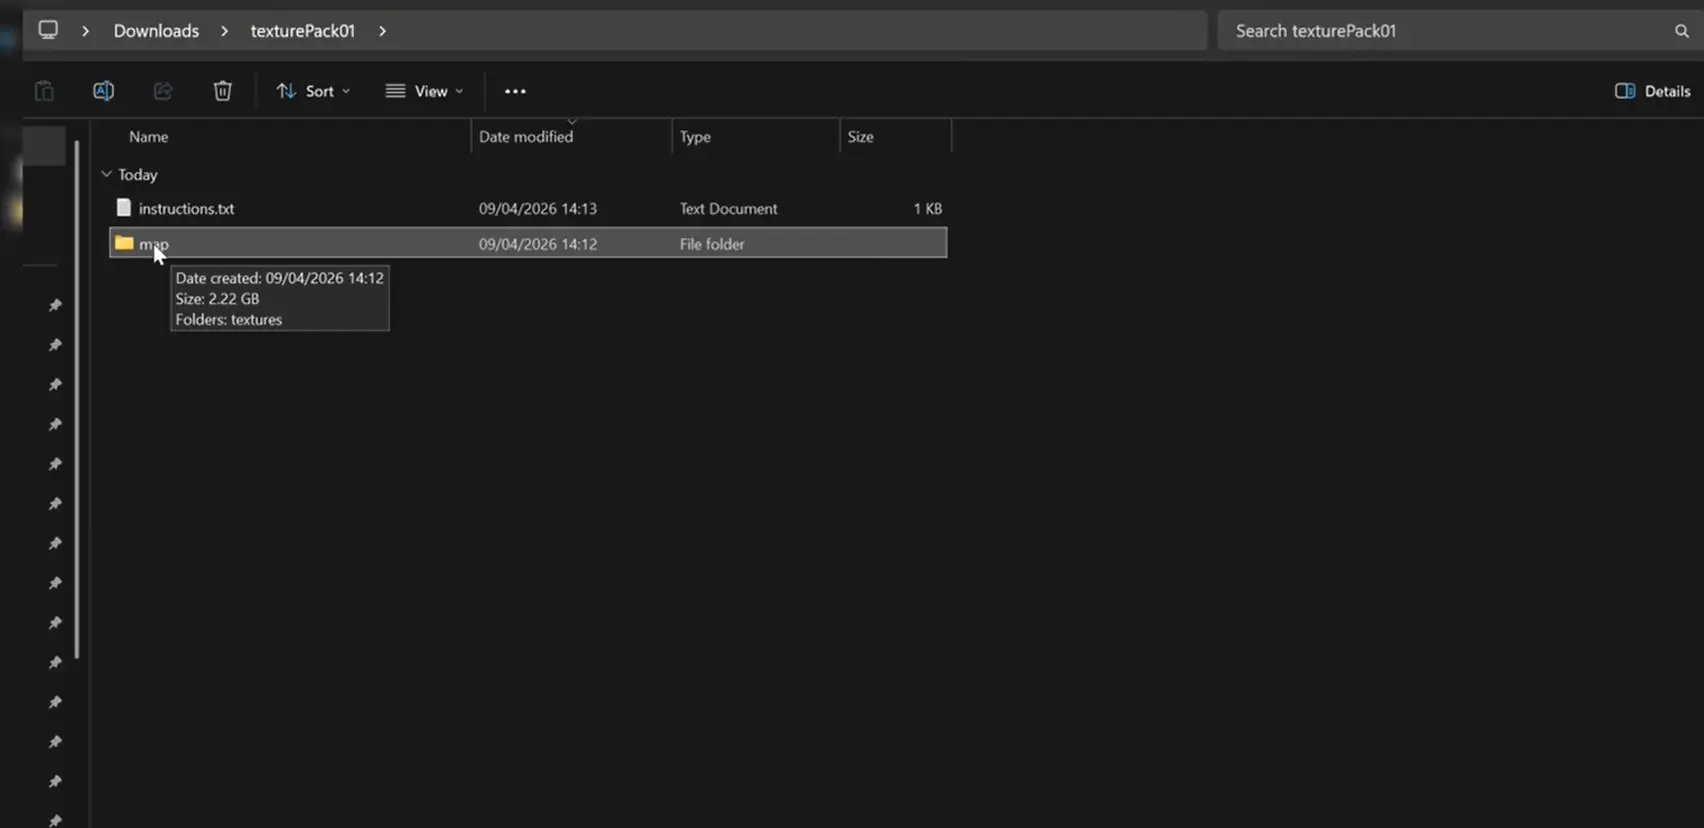Click the 09/04/2026 14:13 date cell
This screenshot has width=1704, height=828.
click(x=538, y=209)
